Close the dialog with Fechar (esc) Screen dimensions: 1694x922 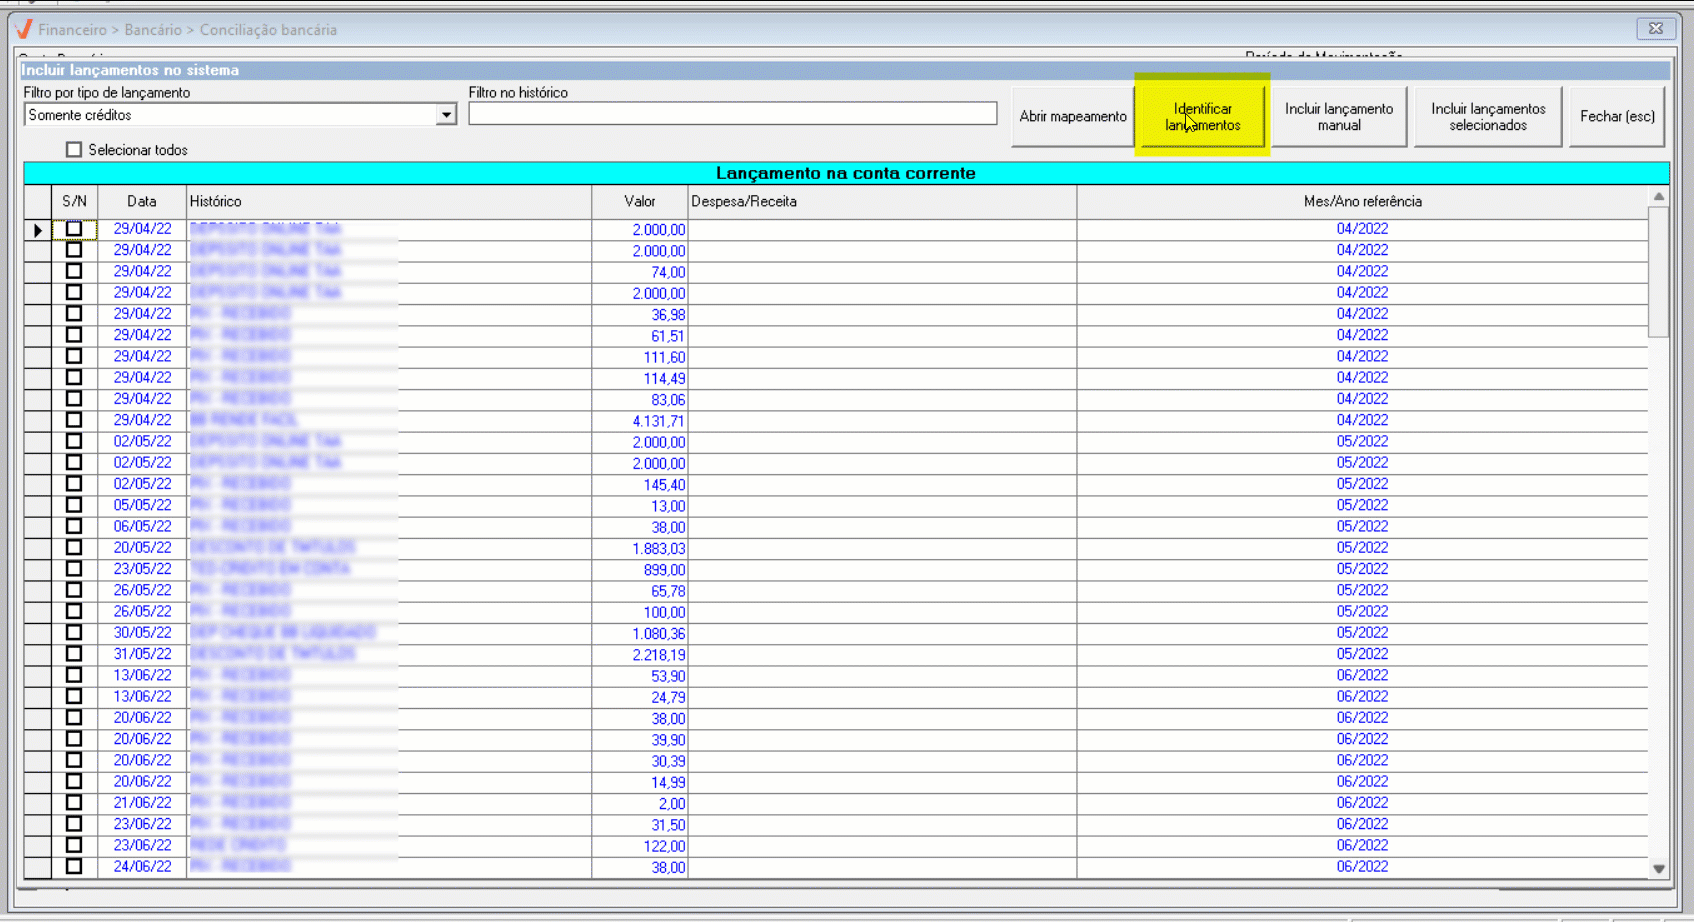click(1616, 116)
